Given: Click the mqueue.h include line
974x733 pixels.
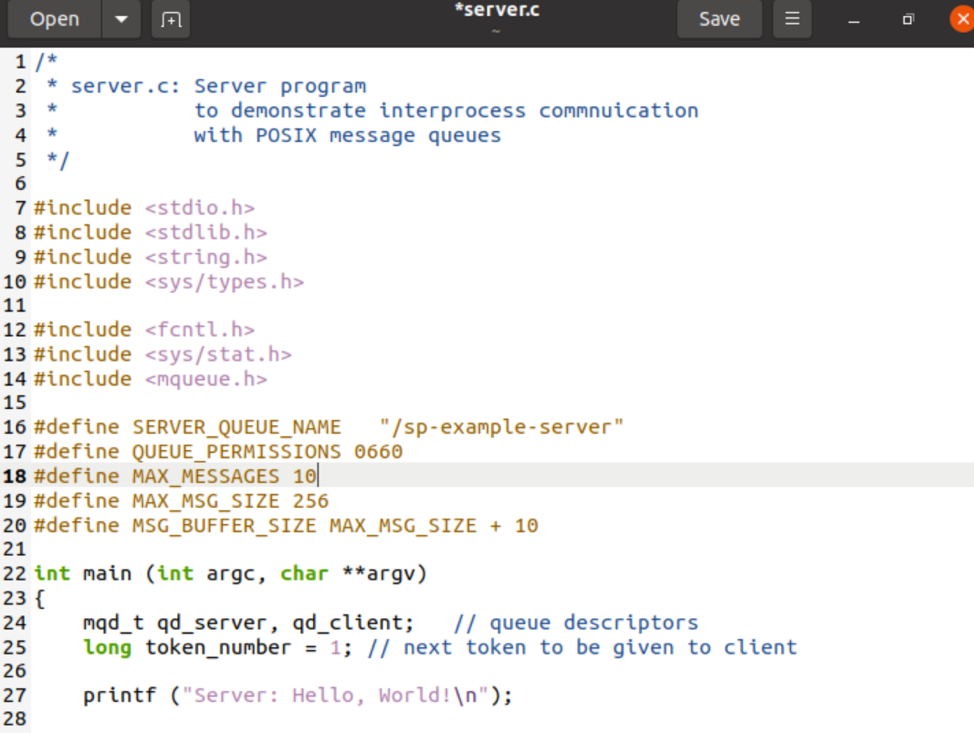Looking at the screenshot, I should pos(151,379).
